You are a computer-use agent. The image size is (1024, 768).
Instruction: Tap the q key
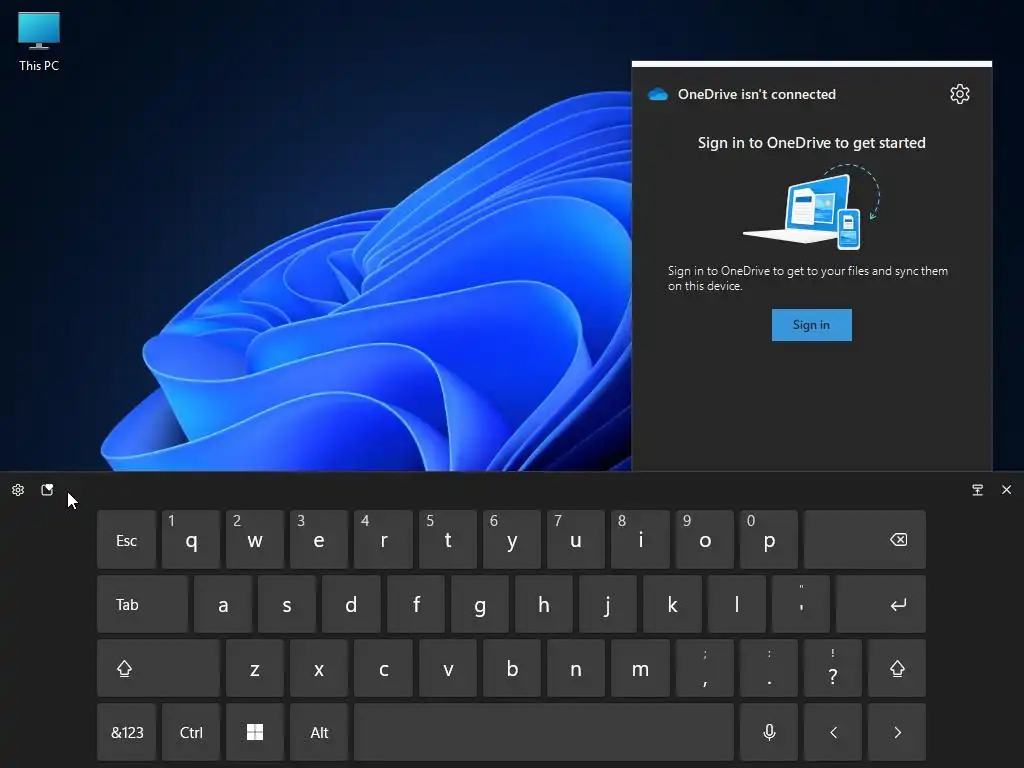coord(191,539)
